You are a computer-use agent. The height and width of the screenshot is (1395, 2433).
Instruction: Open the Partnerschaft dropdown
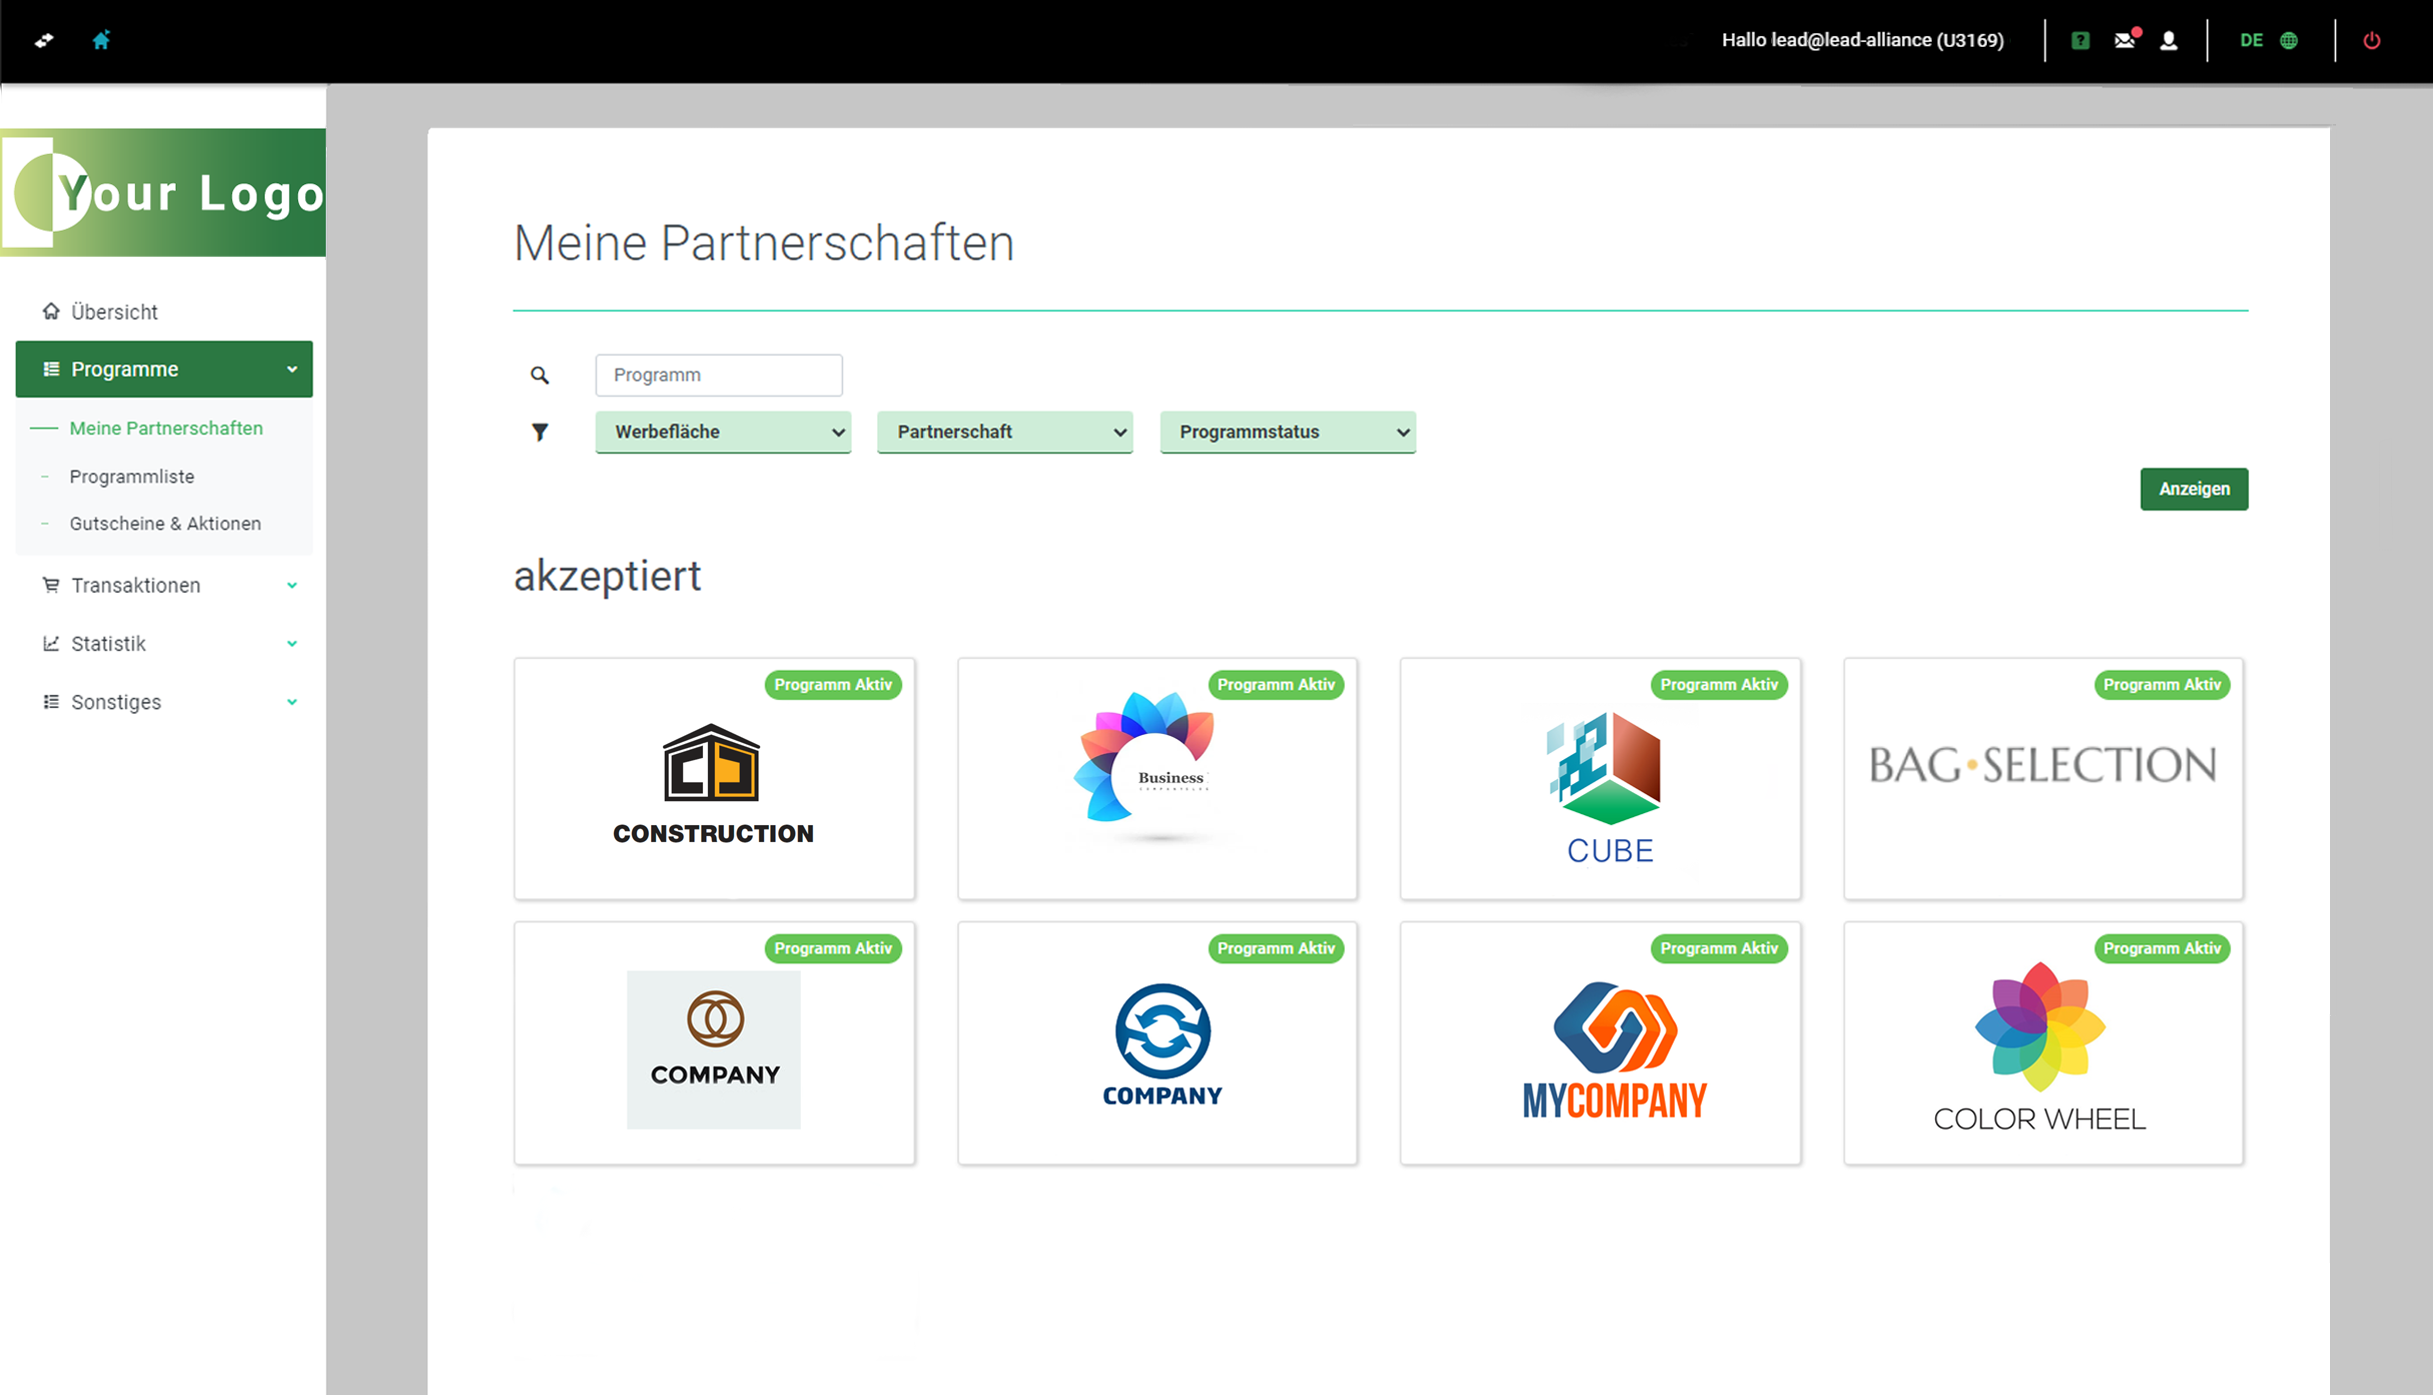[1005, 432]
